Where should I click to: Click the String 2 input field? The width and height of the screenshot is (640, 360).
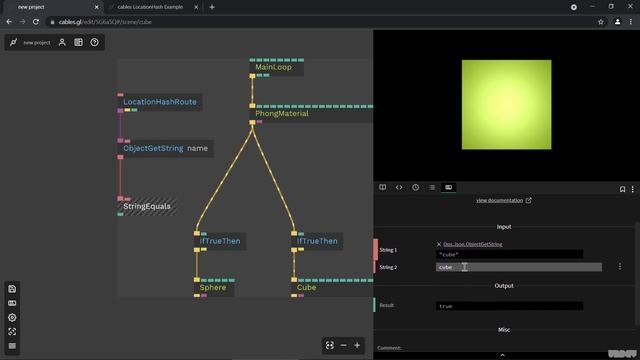click(519, 267)
